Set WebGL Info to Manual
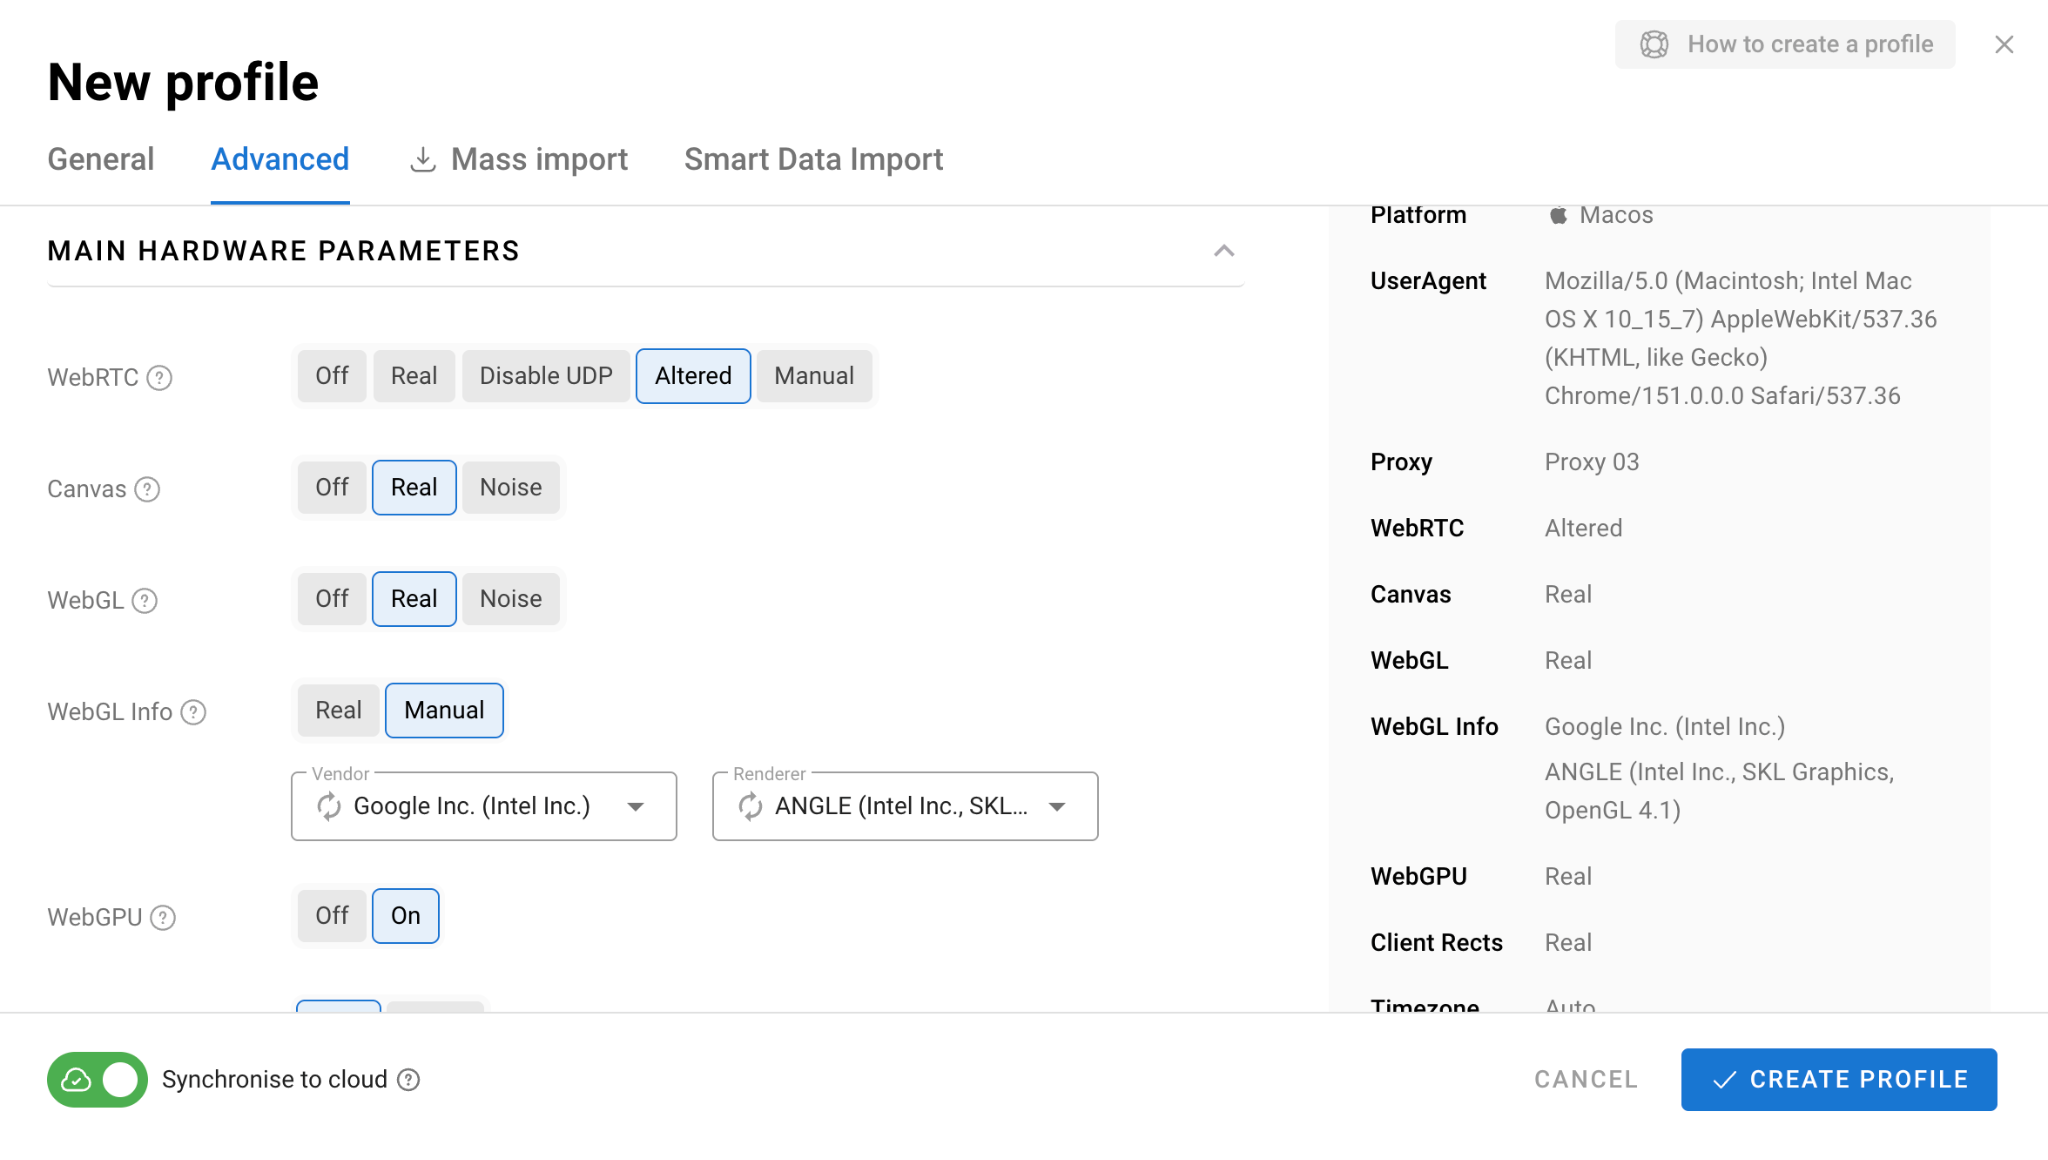 (444, 711)
